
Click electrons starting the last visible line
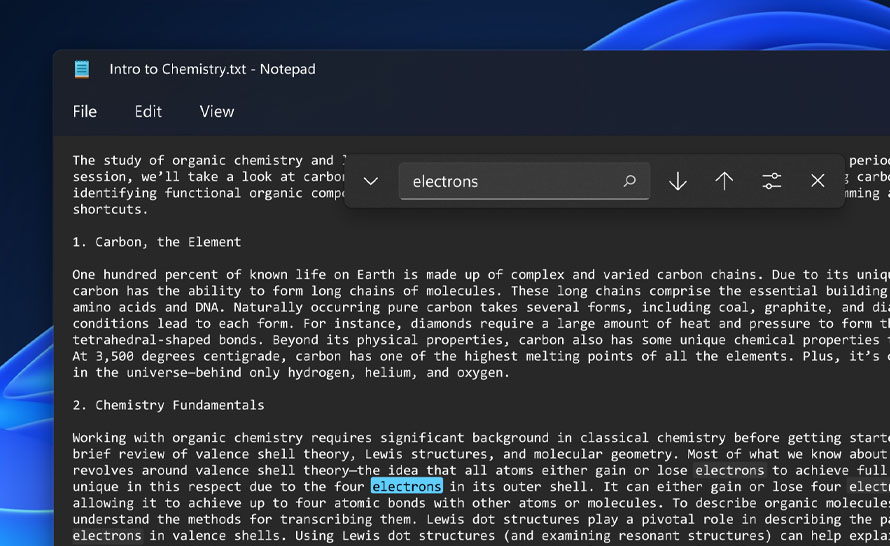(x=107, y=536)
